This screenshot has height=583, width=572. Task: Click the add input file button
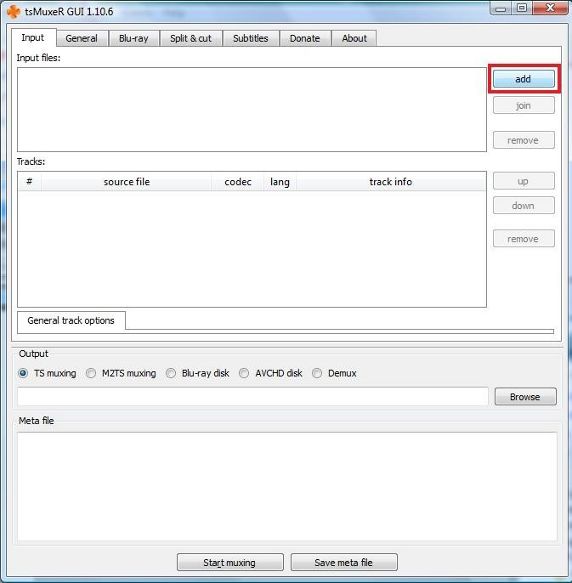coord(523,79)
